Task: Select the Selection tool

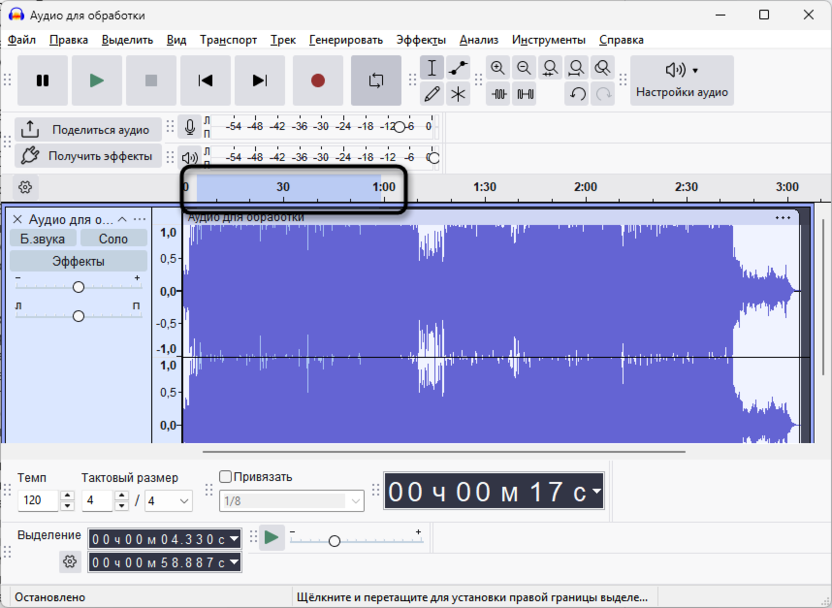Action: tap(431, 68)
